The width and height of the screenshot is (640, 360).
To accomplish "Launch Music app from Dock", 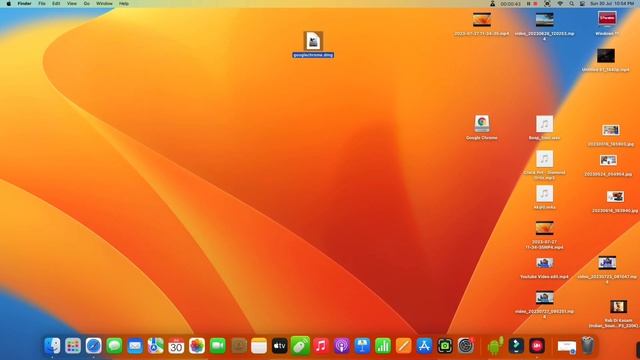I will (x=321, y=346).
